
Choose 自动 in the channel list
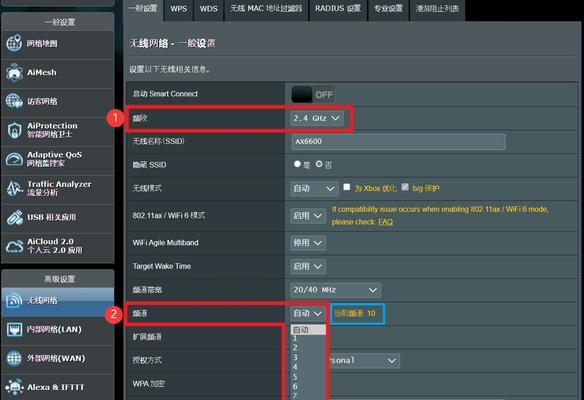click(x=308, y=330)
